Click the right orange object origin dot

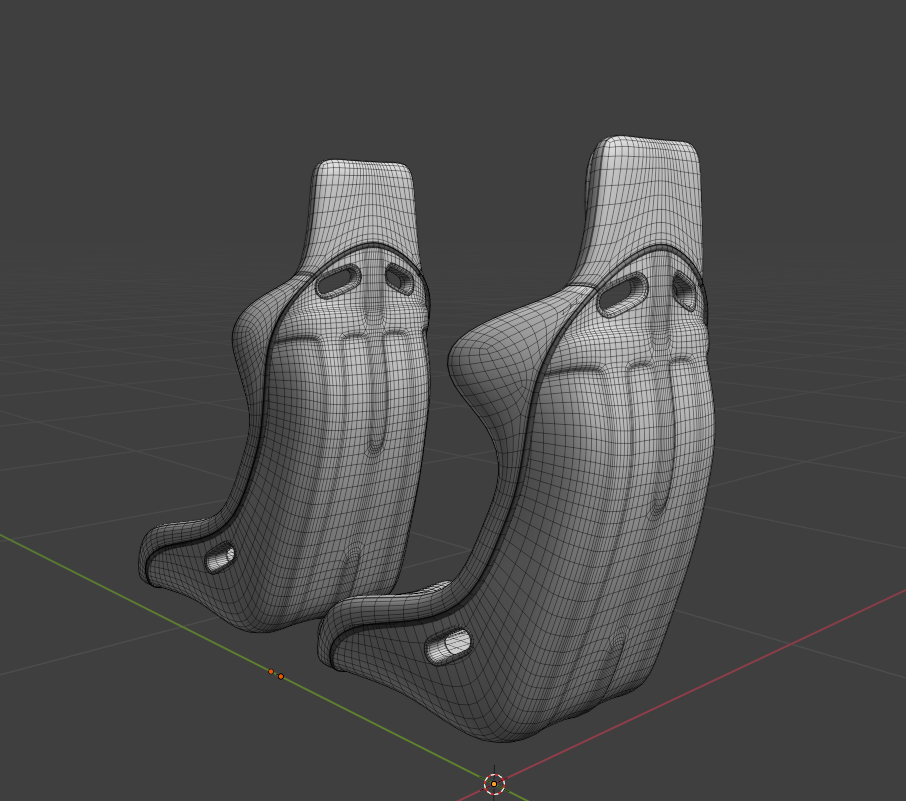(x=281, y=676)
